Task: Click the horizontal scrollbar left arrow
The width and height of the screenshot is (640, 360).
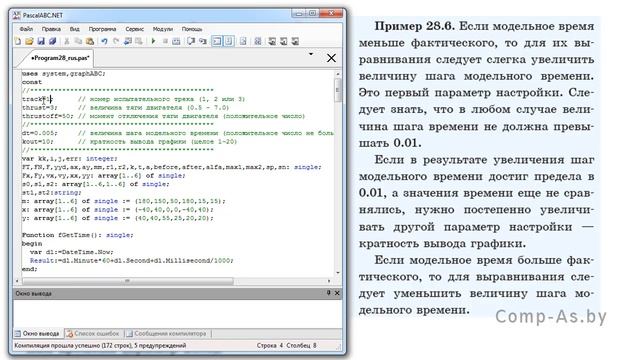Action: pyautogui.click(x=17, y=281)
